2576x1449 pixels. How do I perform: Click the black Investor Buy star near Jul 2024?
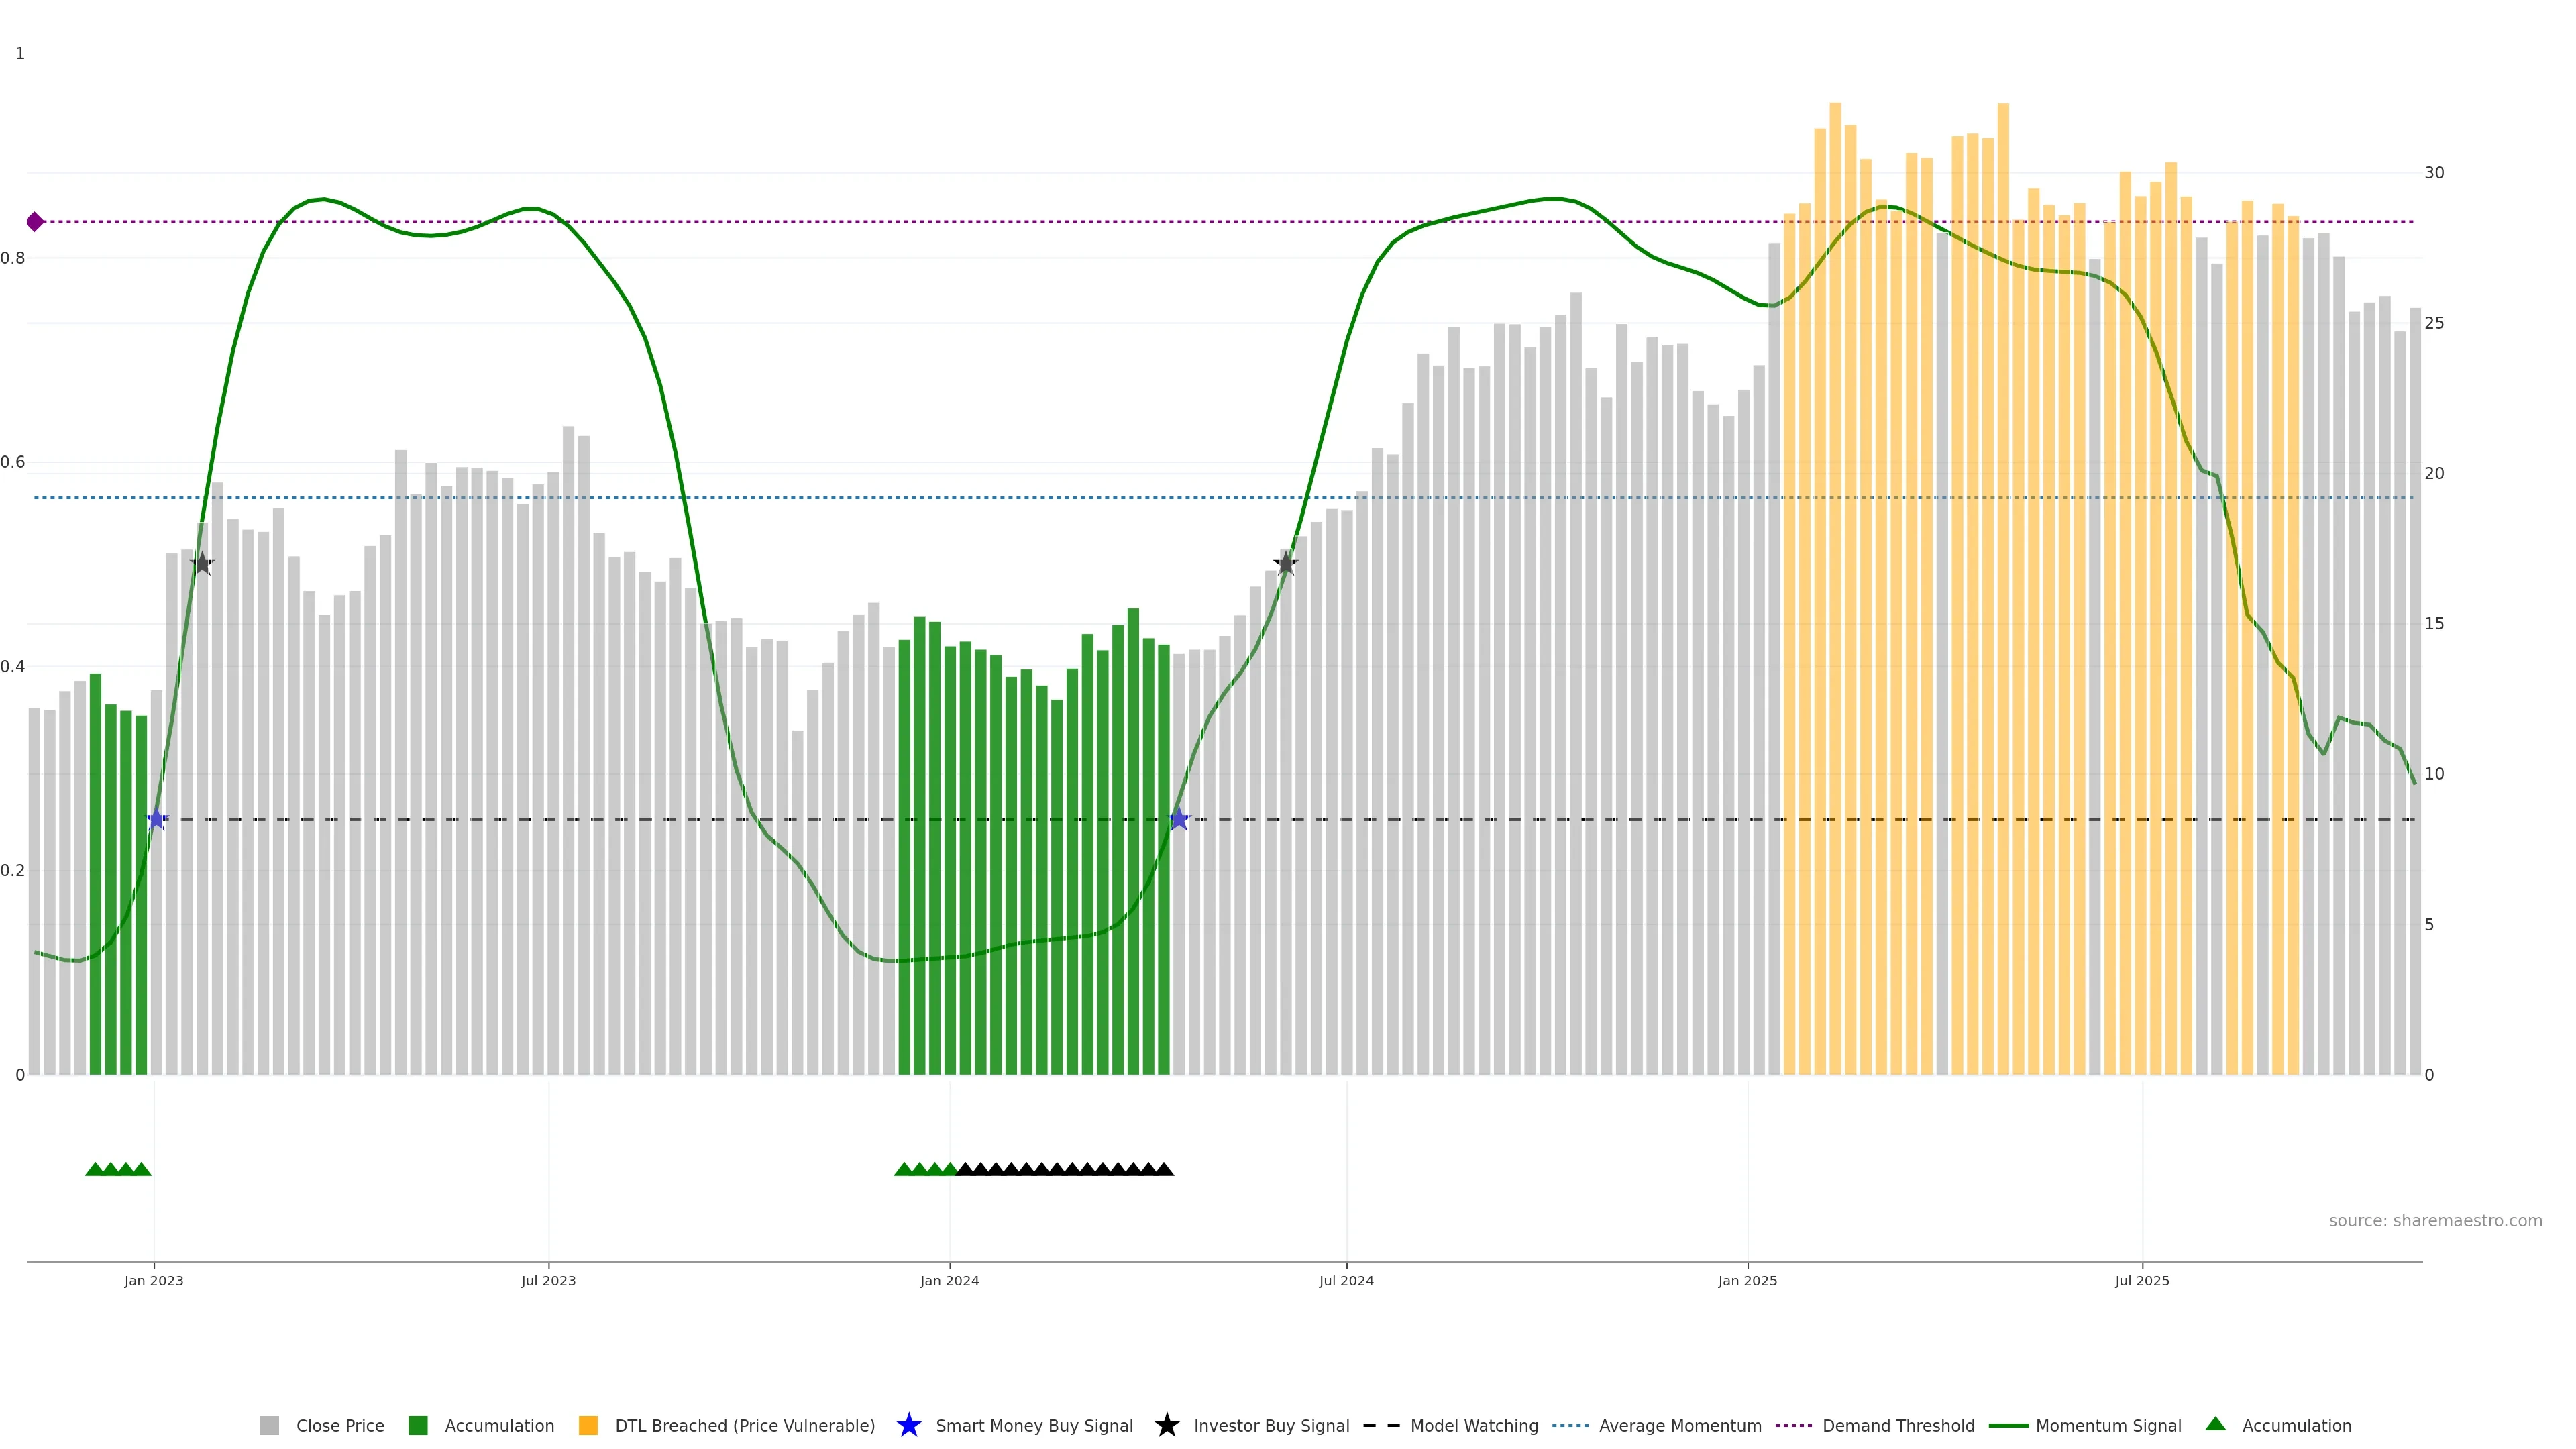(1286, 564)
